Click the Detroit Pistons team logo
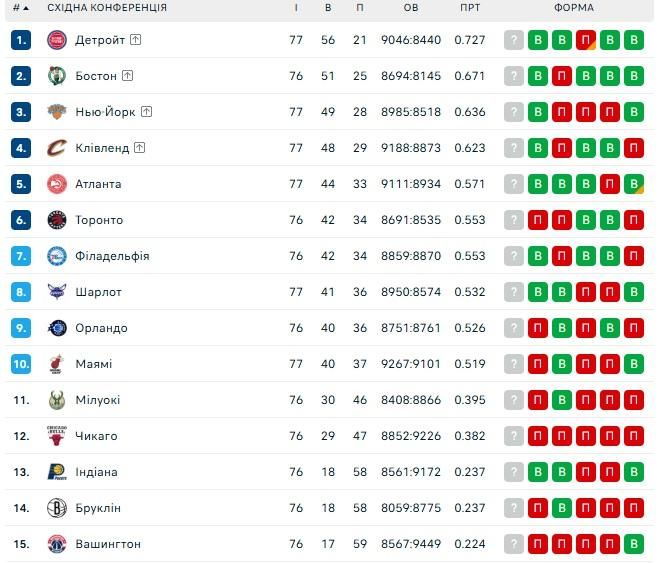Viewport: 663px width, 563px height. [x=56, y=40]
